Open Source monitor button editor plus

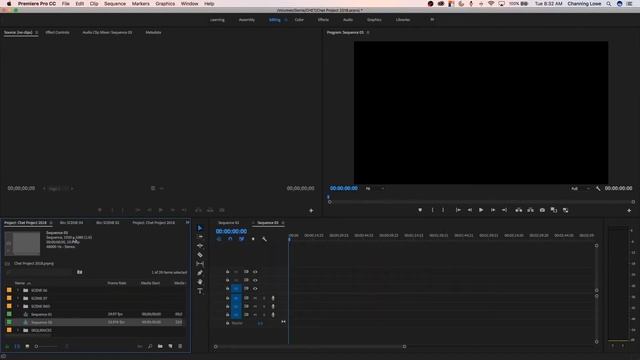311,211
